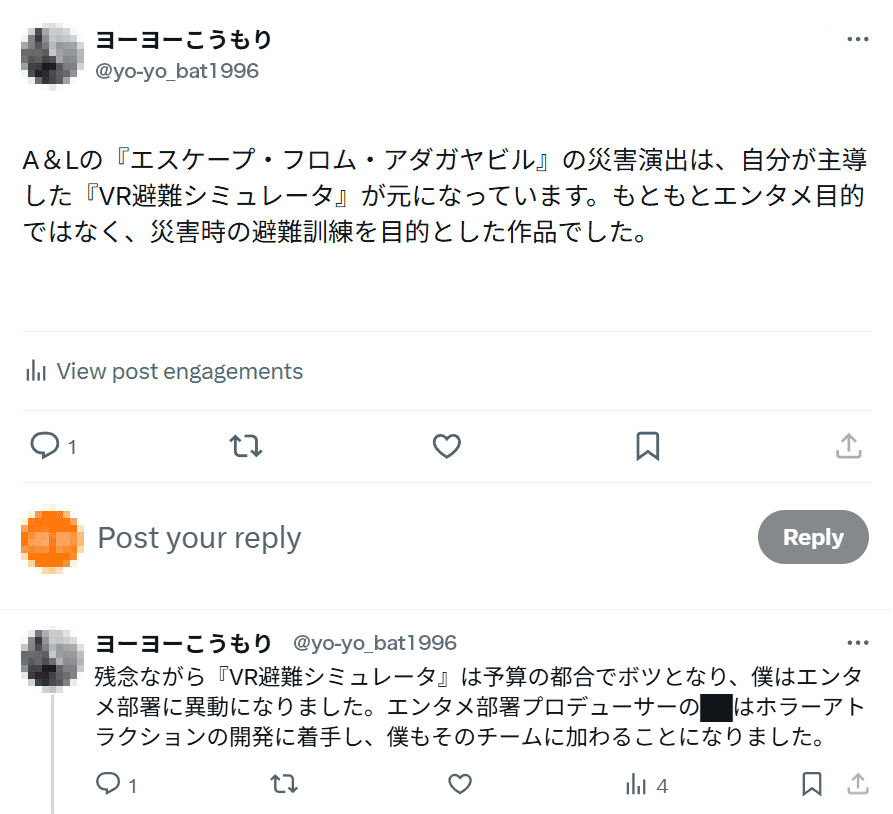Screen dimensions: 893x814
Task: Bookmark the reply post
Action: point(812,784)
